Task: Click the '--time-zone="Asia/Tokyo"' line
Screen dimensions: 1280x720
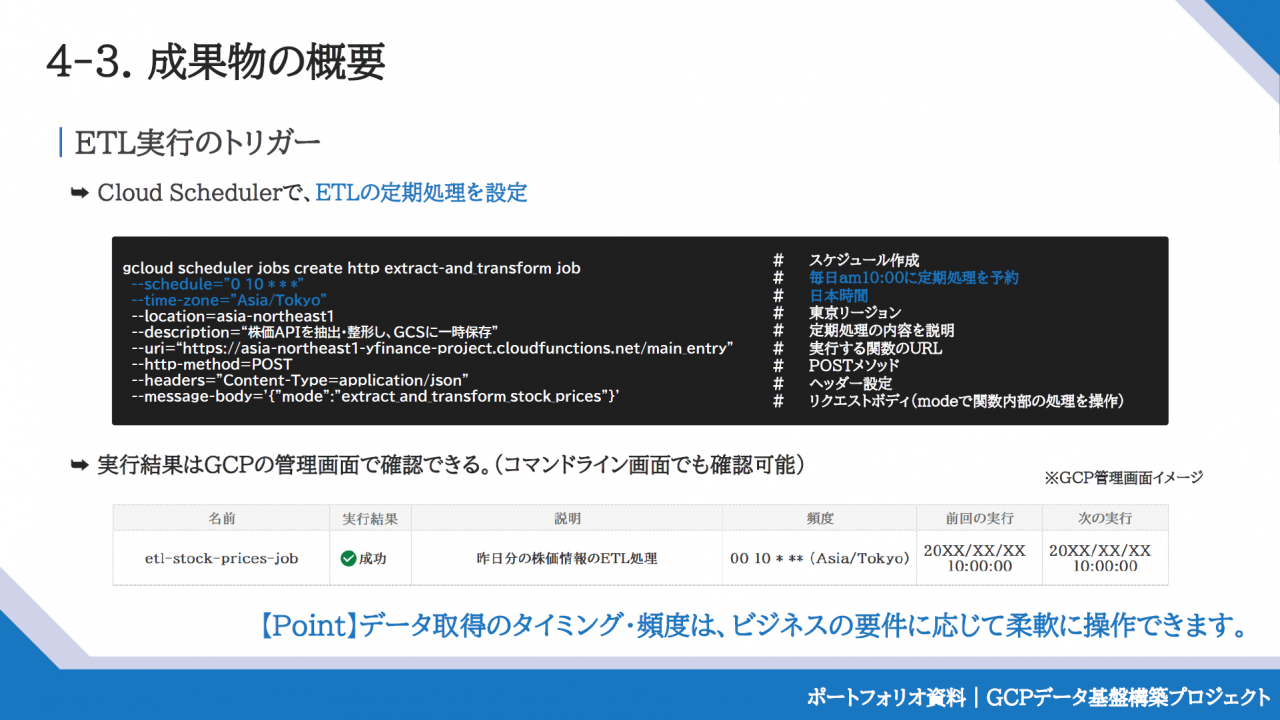Action: point(229,300)
